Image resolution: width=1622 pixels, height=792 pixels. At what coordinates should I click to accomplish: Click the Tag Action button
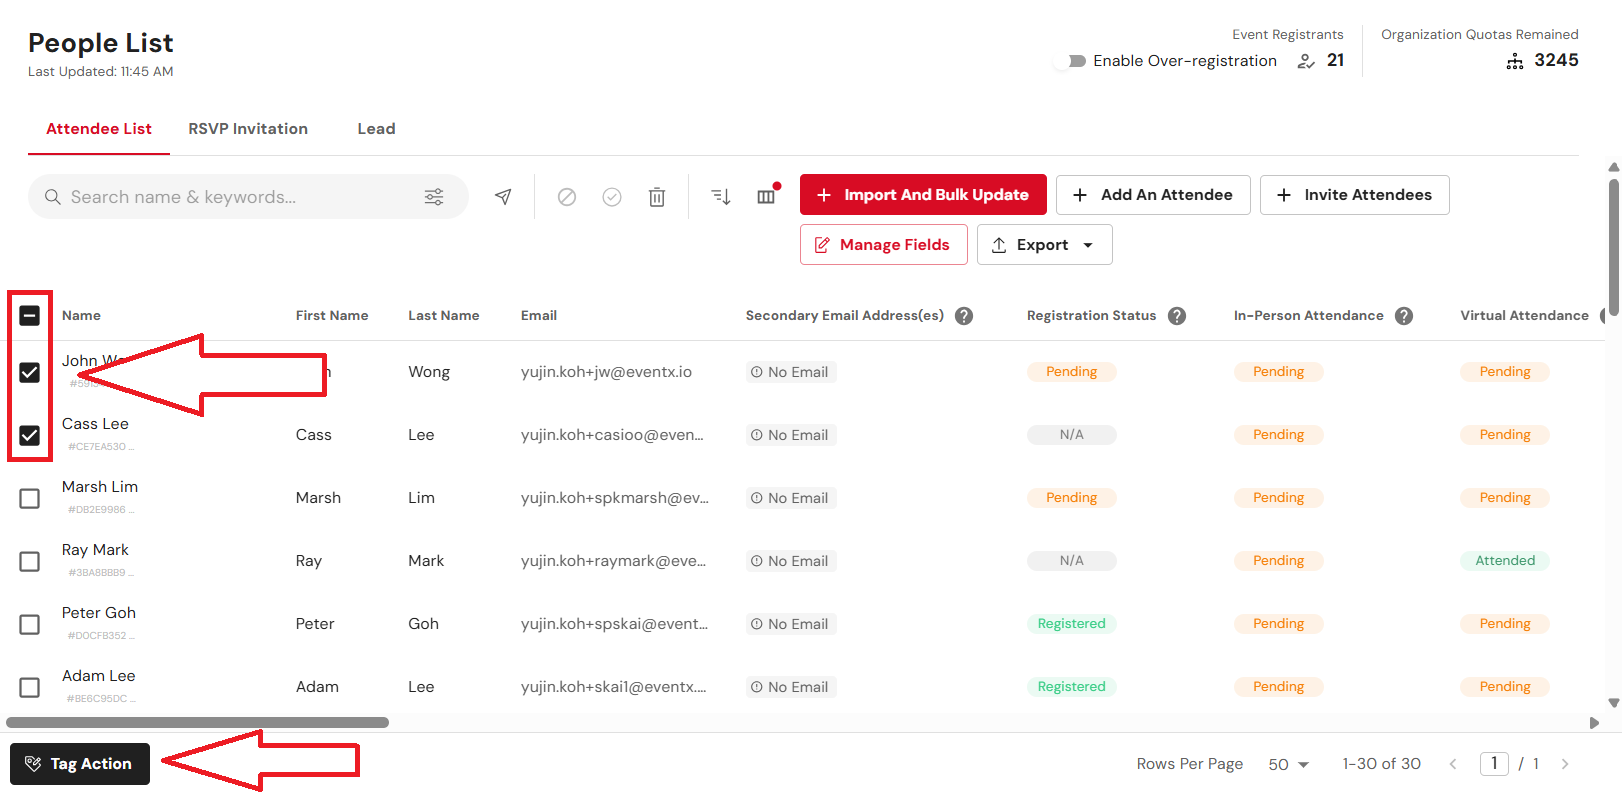[x=80, y=764]
